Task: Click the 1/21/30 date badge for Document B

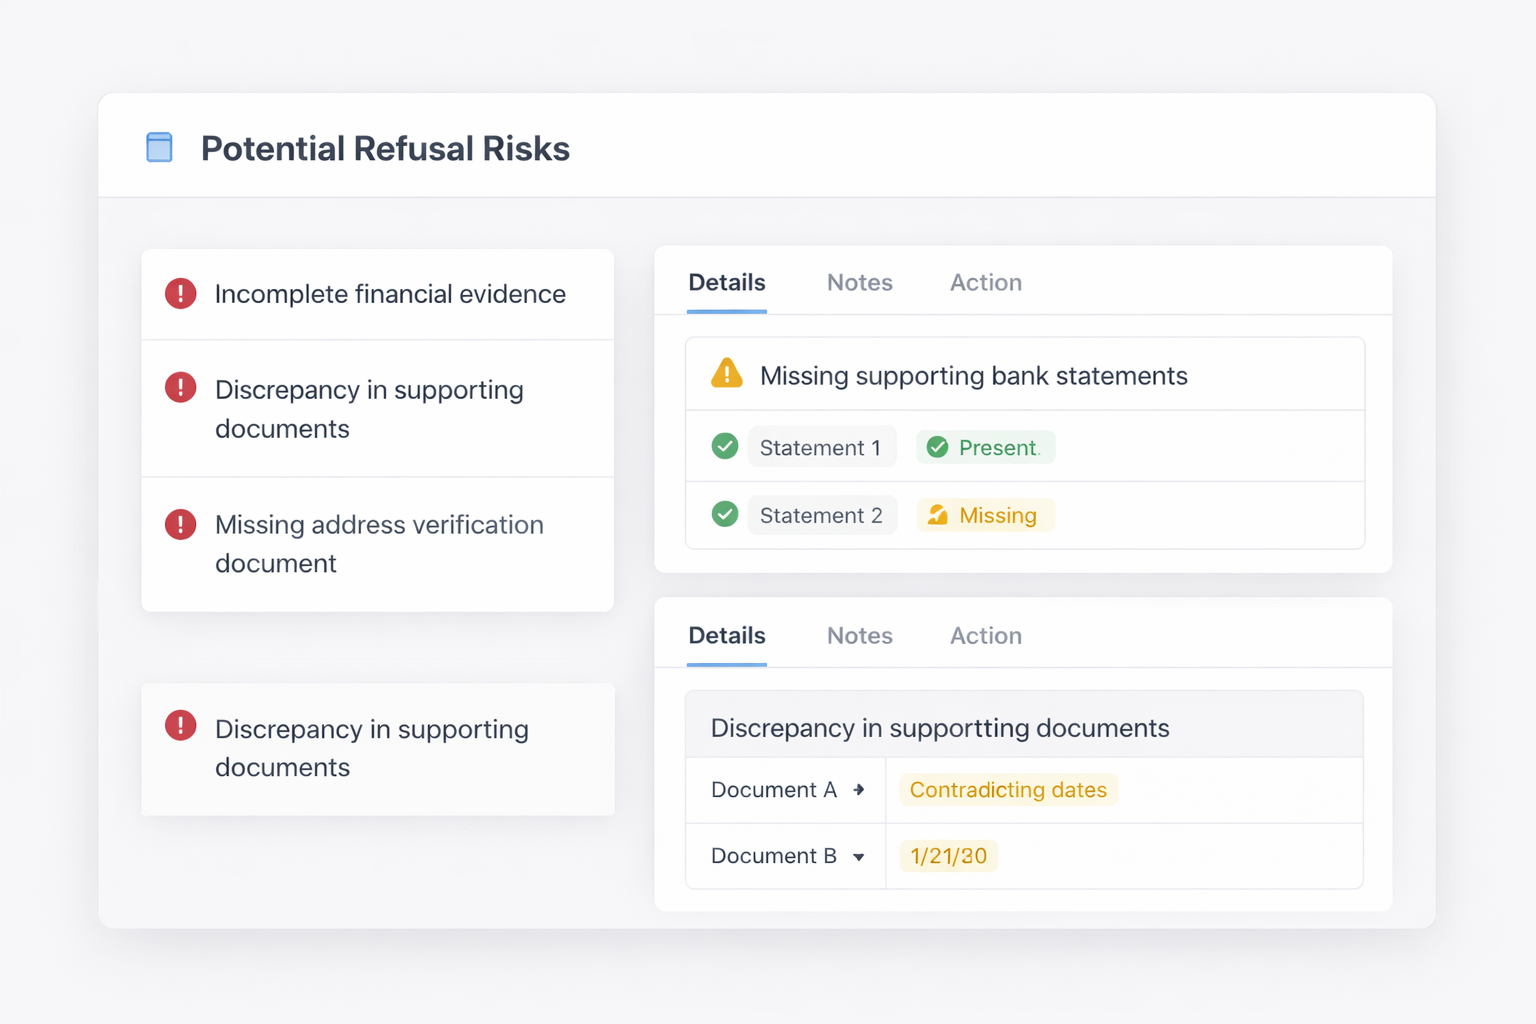Action: pyautogui.click(x=947, y=856)
